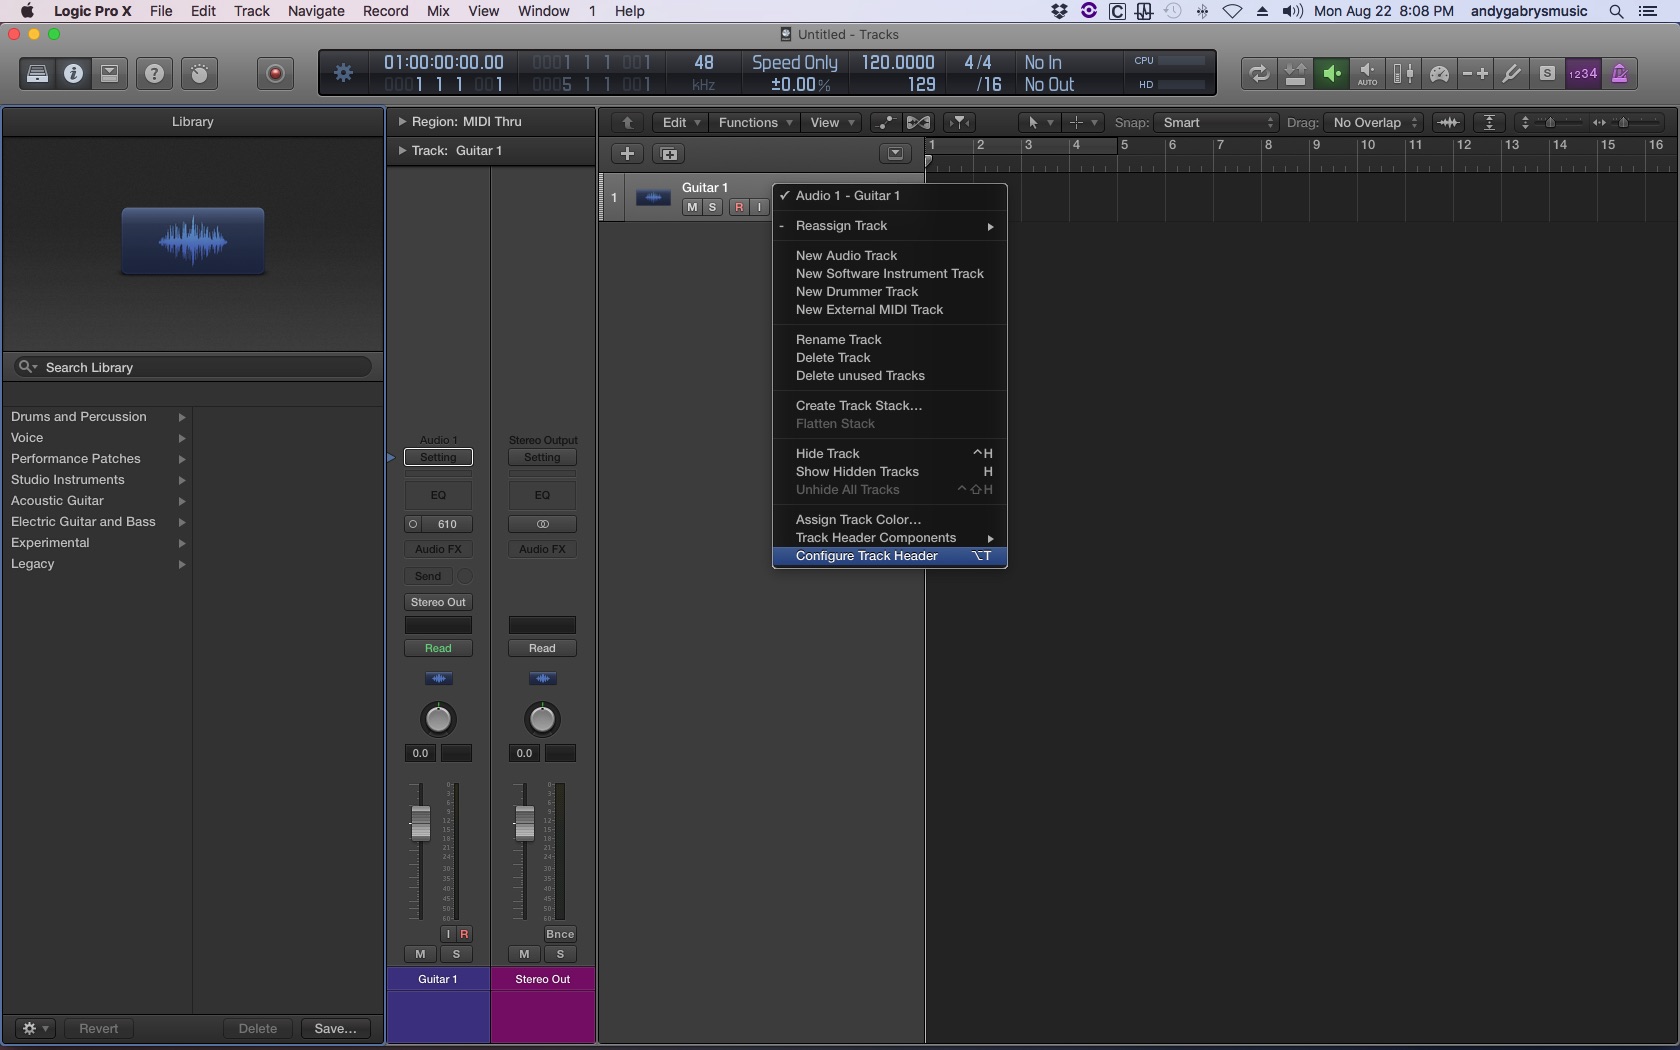Toggle the Inspector info button
The width and height of the screenshot is (1680, 1050).
pos(73,73)
